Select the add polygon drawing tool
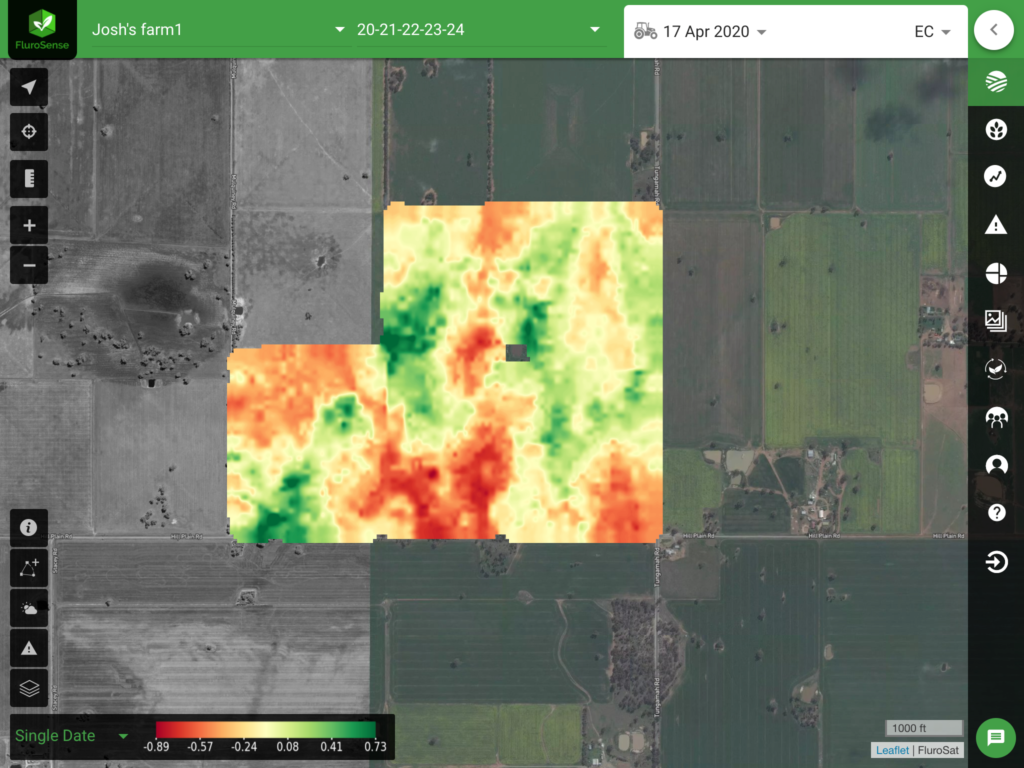The width and height of the screenshot is (1024, 768). tap(29, 568)
